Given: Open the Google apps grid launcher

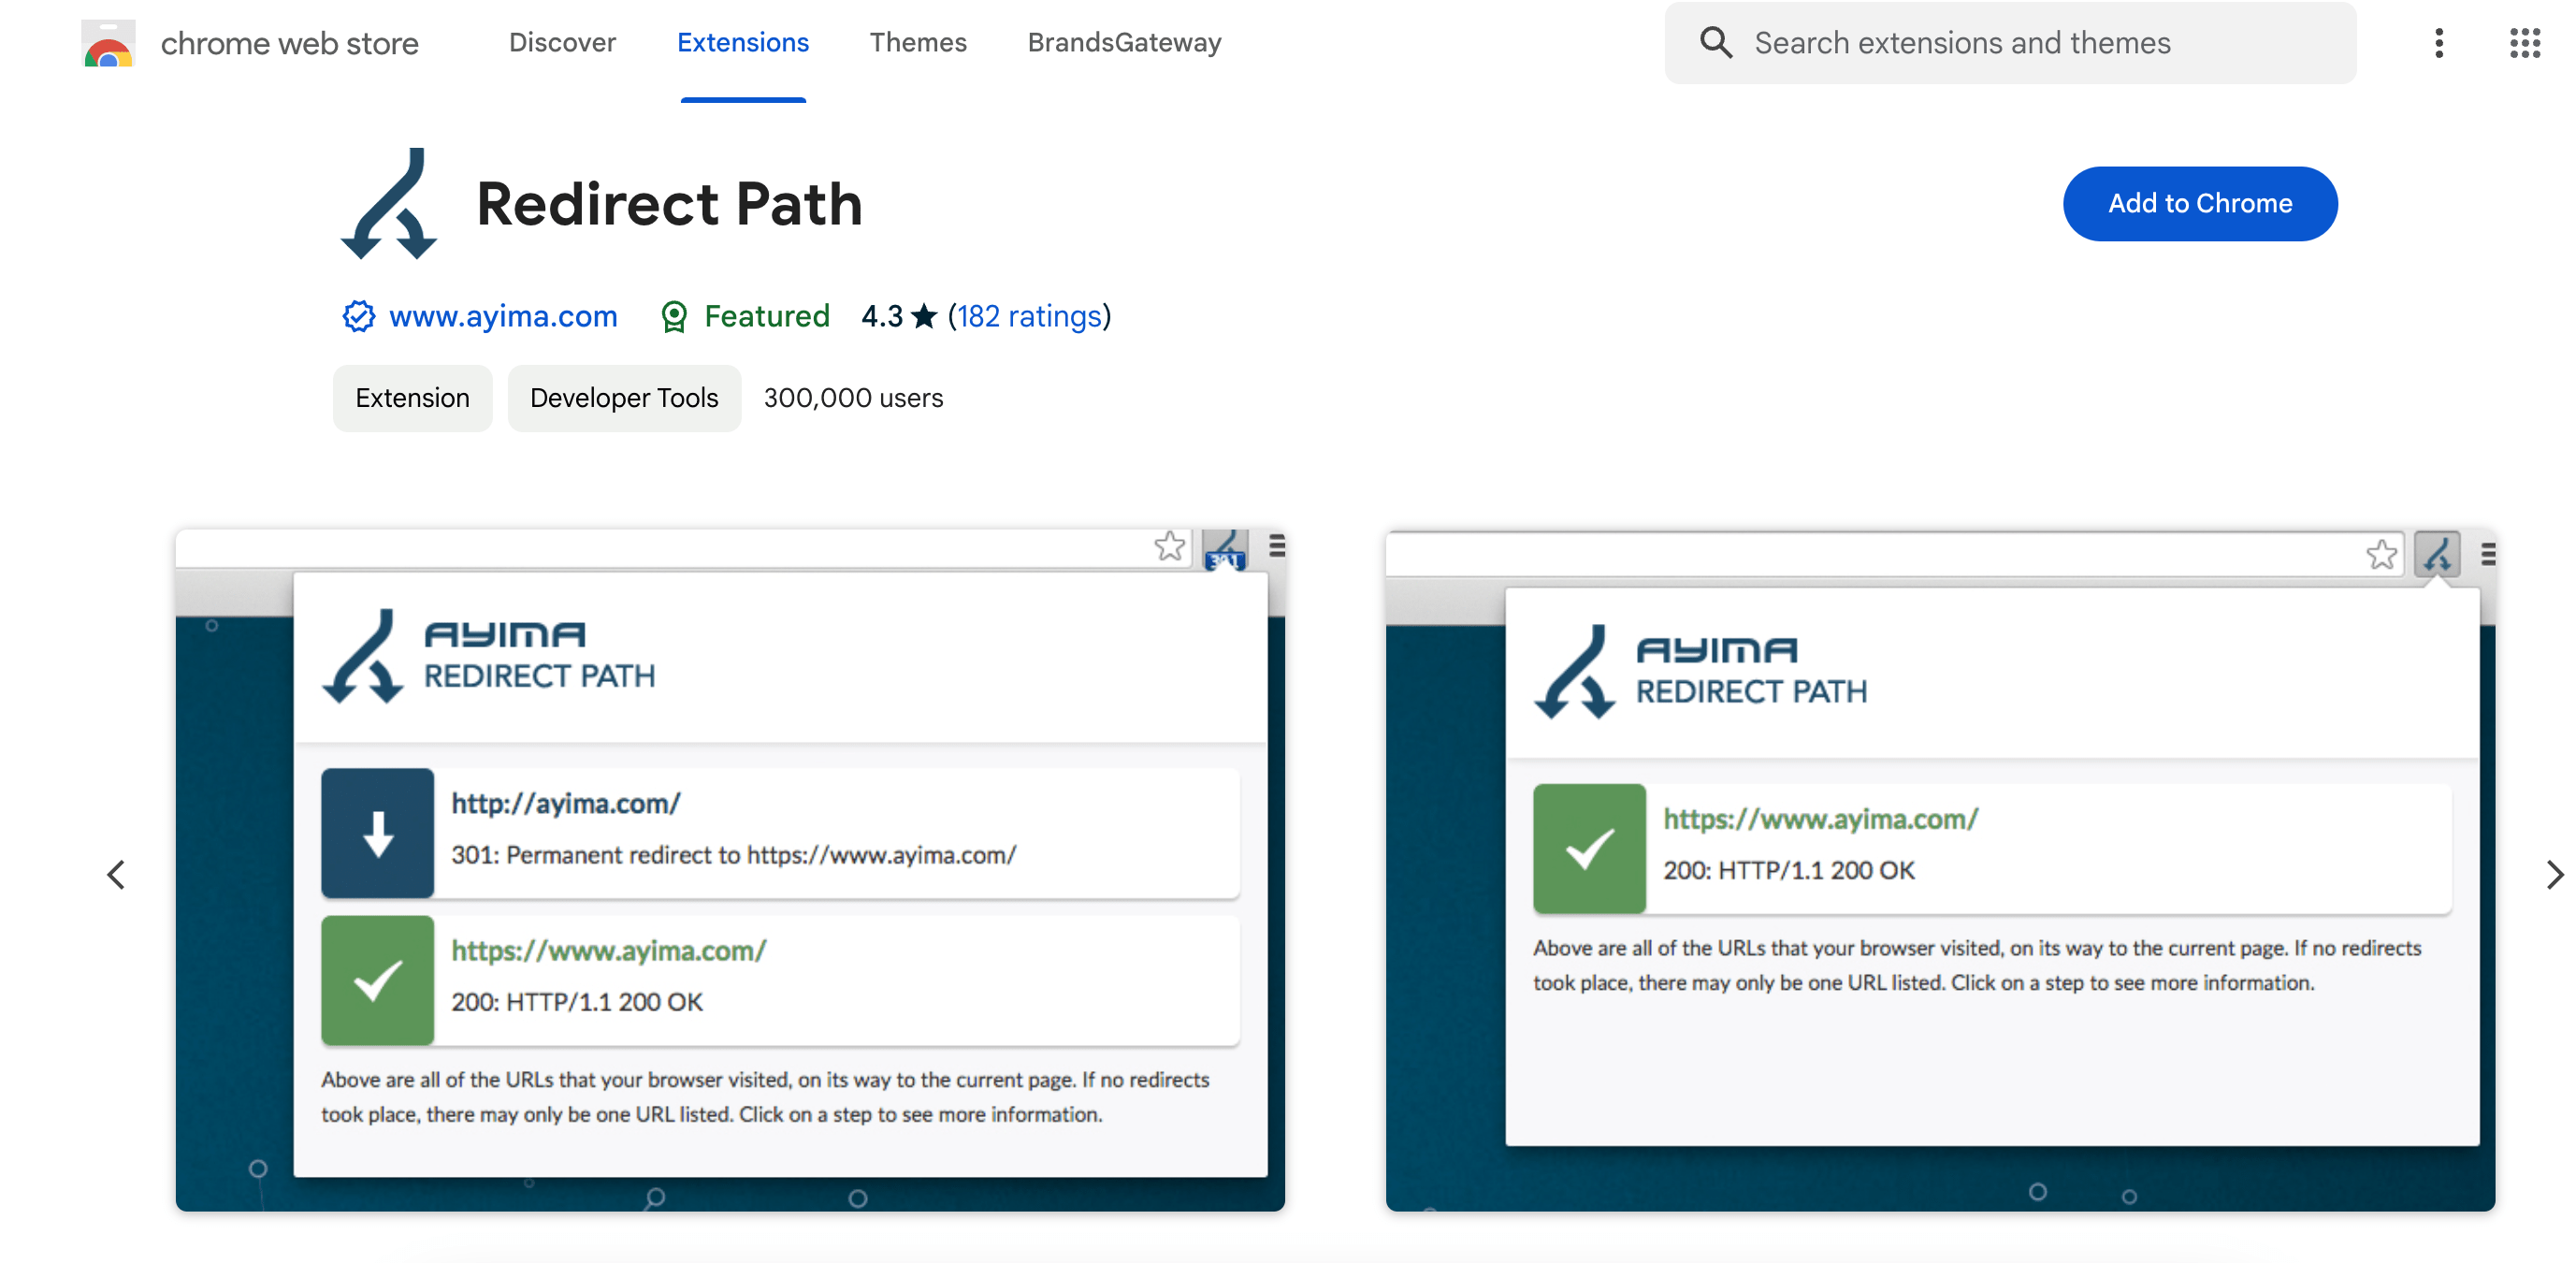Looking at the screenshot, I should (x=2524, y=43).
